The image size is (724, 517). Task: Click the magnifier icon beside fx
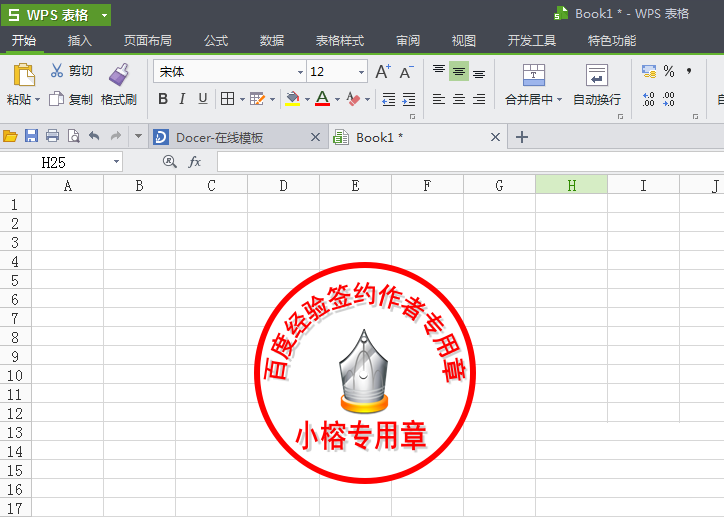coord(169,162)
